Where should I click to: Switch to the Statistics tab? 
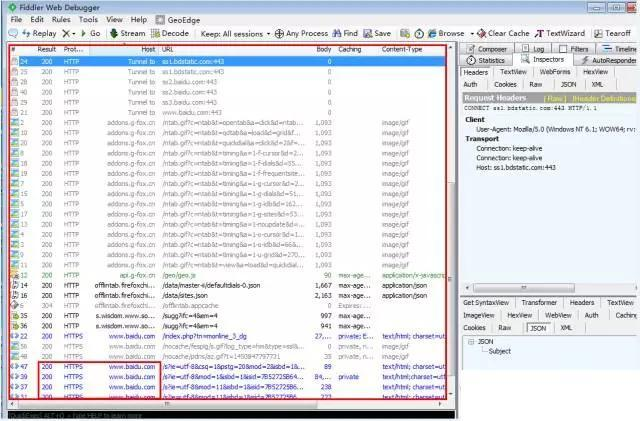point(486,60)
